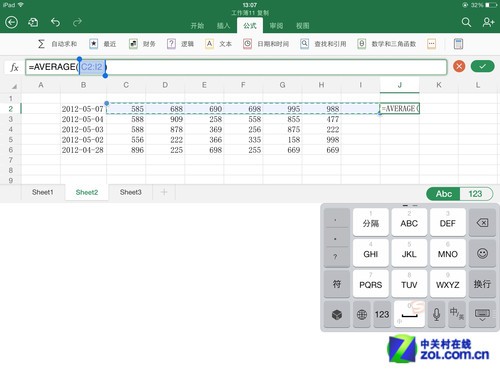Tap the 换行 (return) key
Viewport: 500px width, 375px height.
482,284
